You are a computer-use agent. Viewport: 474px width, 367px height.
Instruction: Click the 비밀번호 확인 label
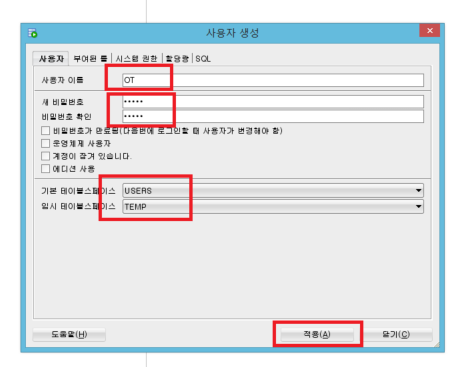(x=66, y=117)
